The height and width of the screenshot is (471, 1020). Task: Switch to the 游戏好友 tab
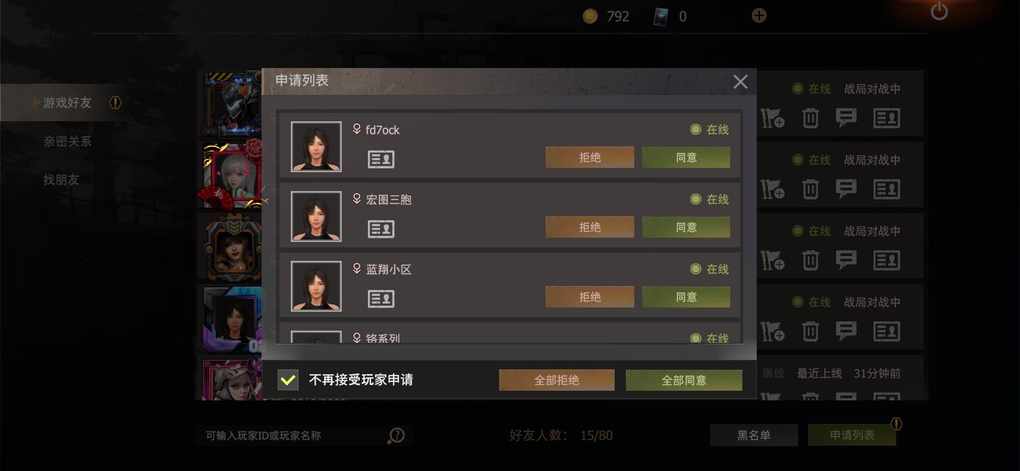[67, 103]
